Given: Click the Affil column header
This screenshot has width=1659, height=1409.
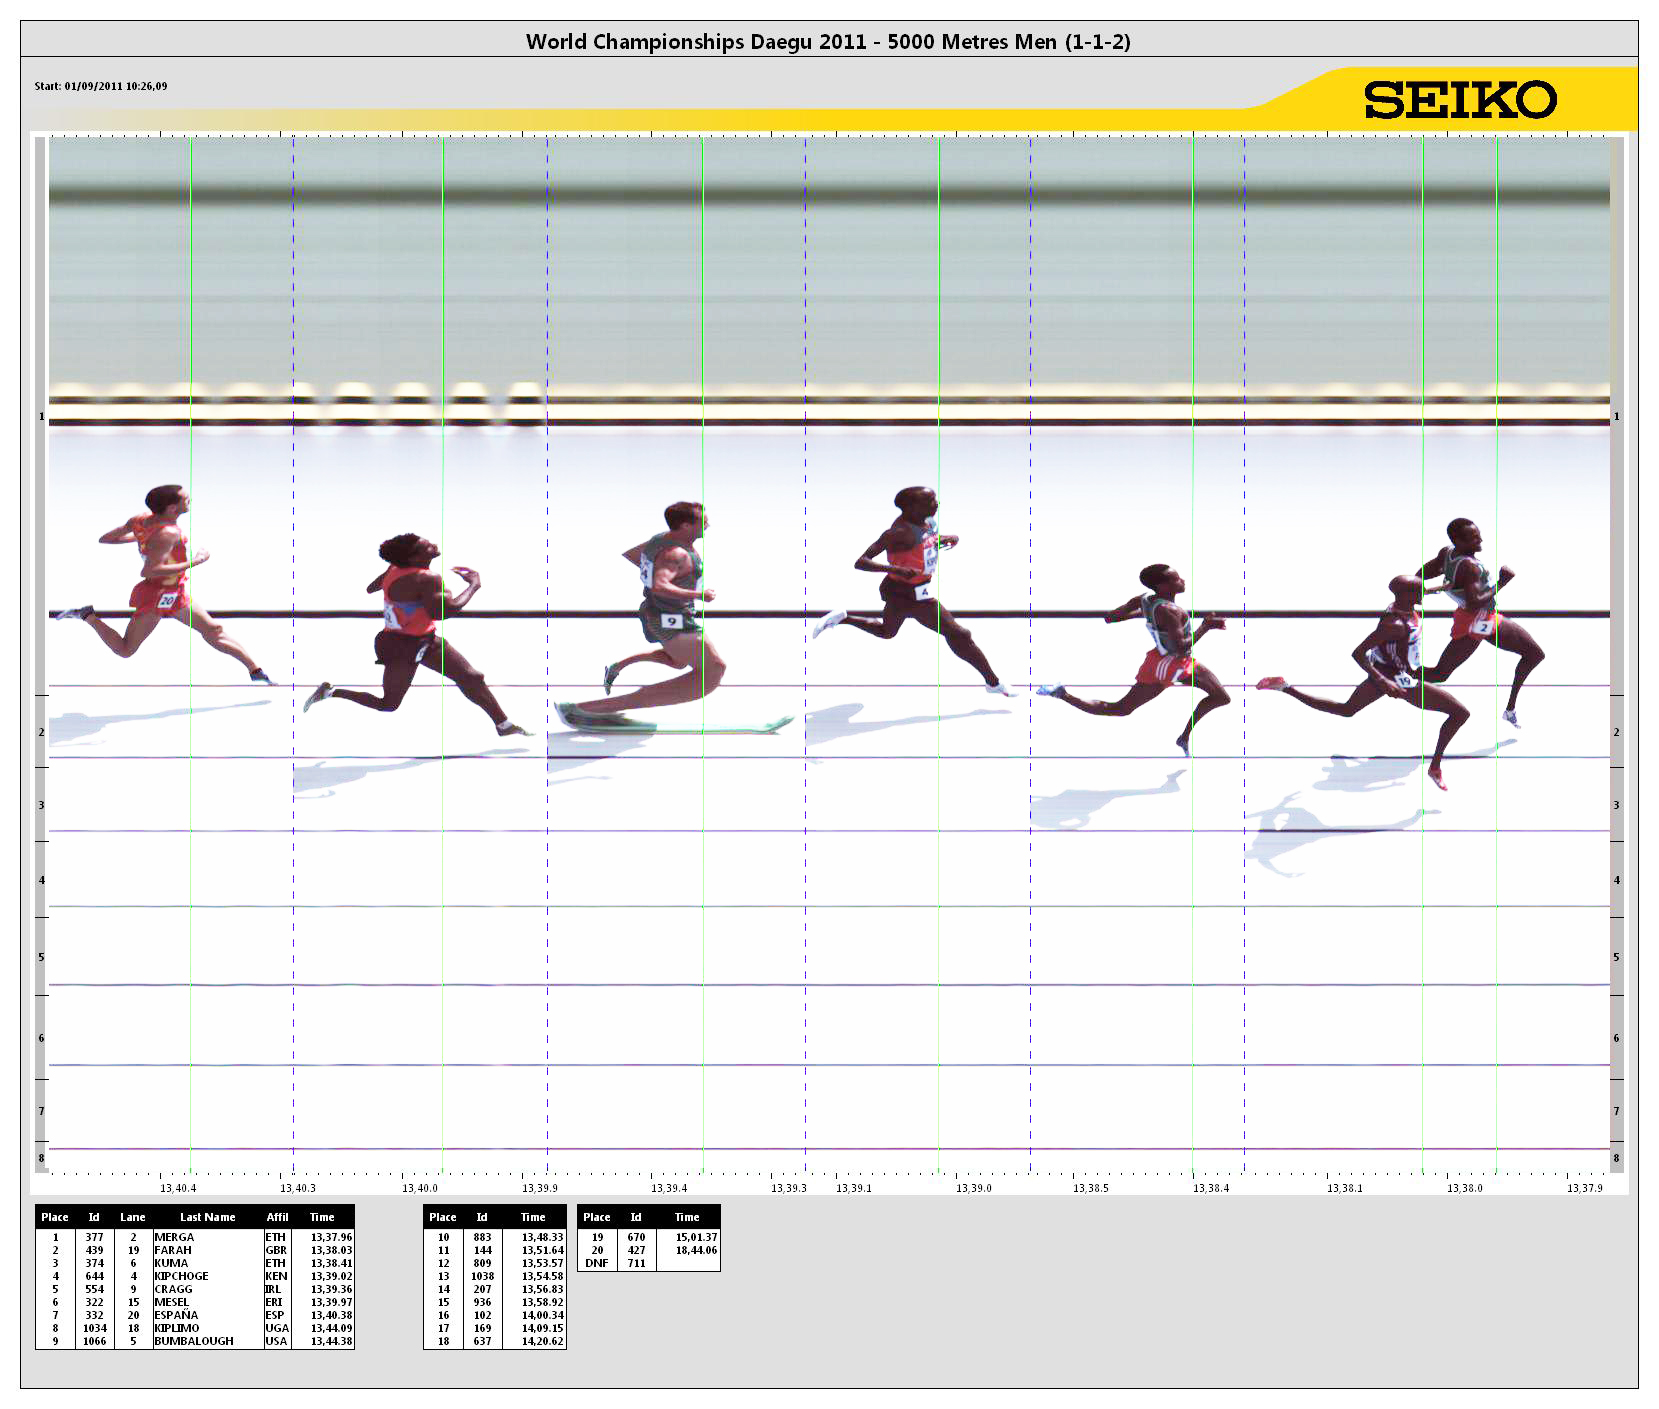Looking at the screenshot, I should pyautogui.click(x=277, y=1217).
